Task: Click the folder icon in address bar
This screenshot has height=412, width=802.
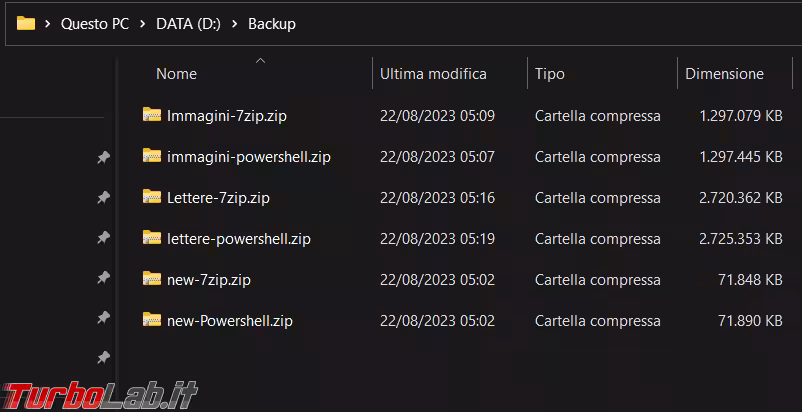Action: point(26,23)
